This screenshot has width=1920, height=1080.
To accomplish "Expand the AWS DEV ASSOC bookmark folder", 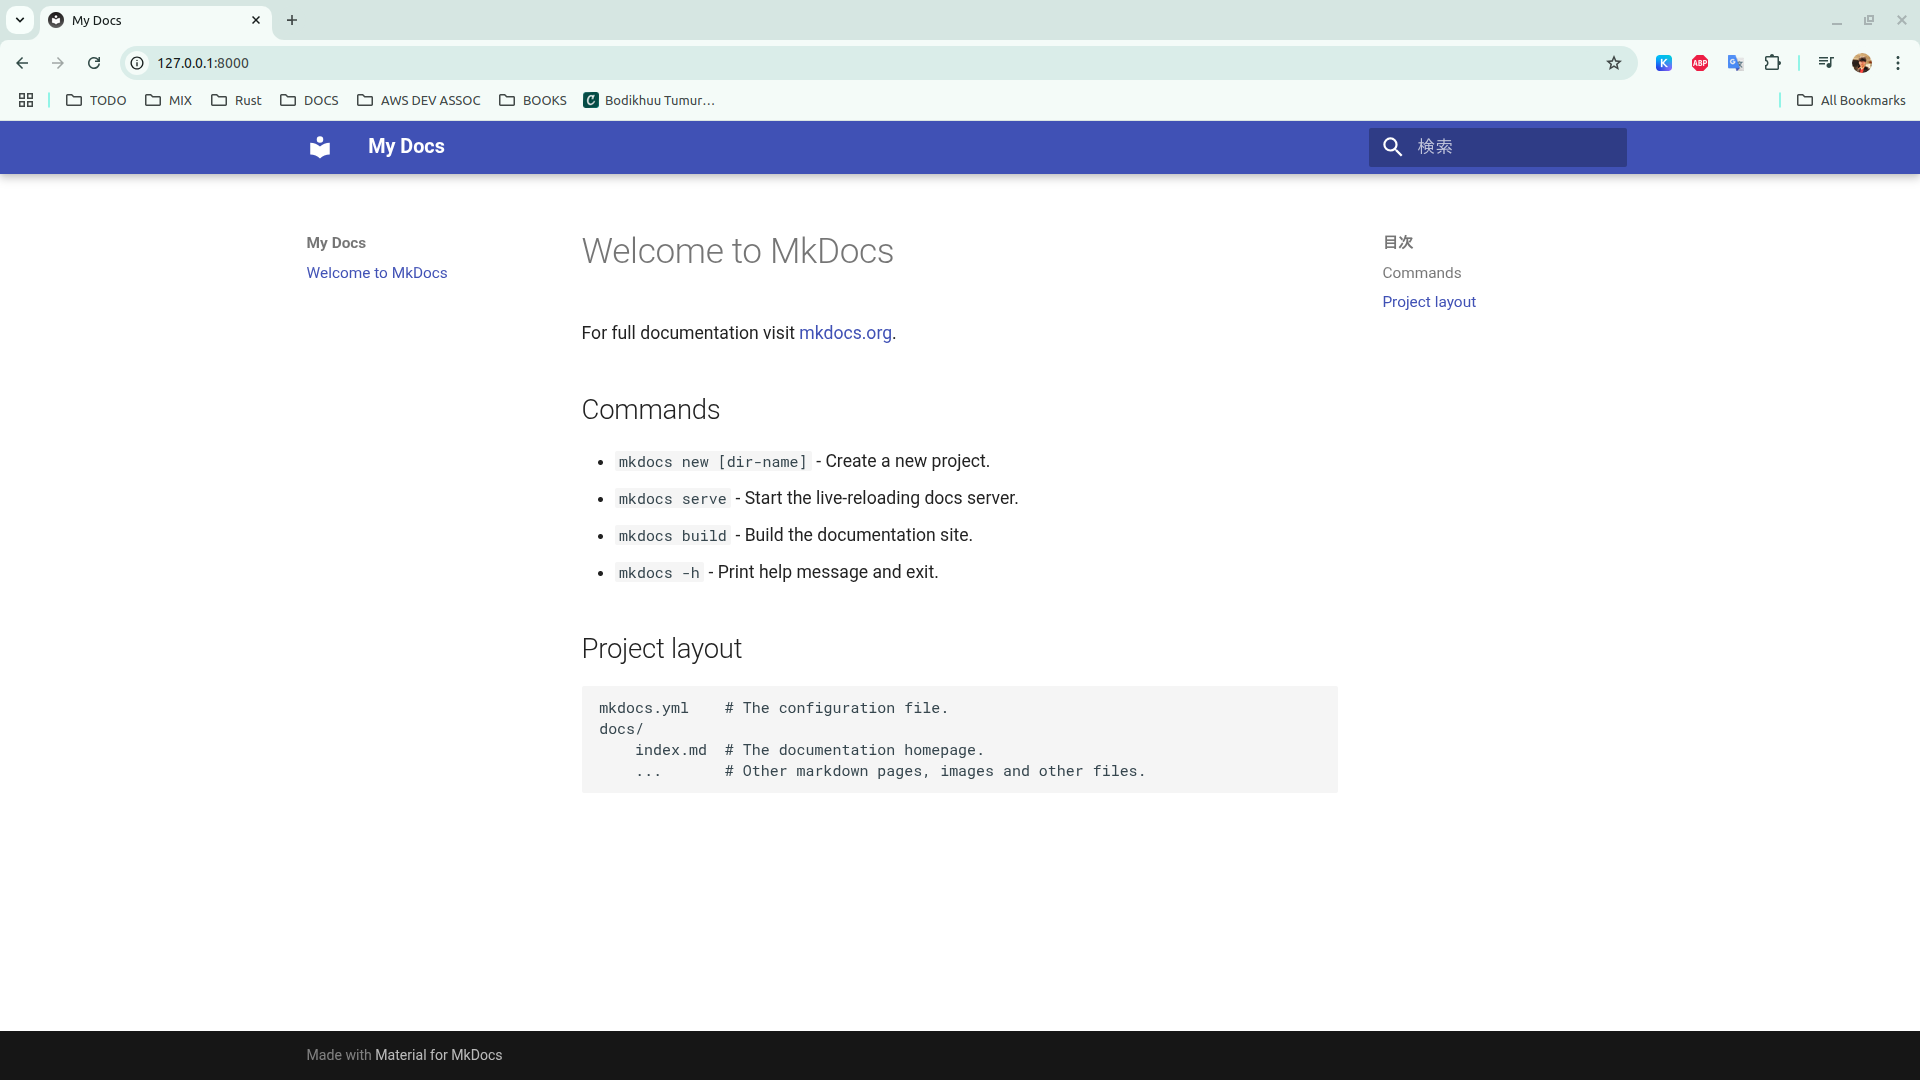I will (418, 100).
